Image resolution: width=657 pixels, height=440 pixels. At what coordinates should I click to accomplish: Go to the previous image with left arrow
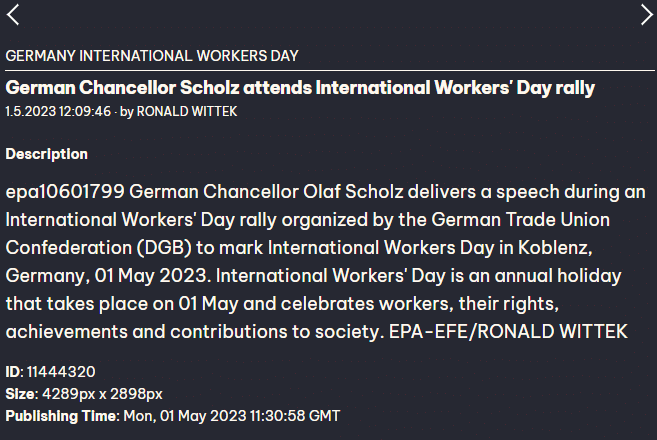click(x=13, y=15)
